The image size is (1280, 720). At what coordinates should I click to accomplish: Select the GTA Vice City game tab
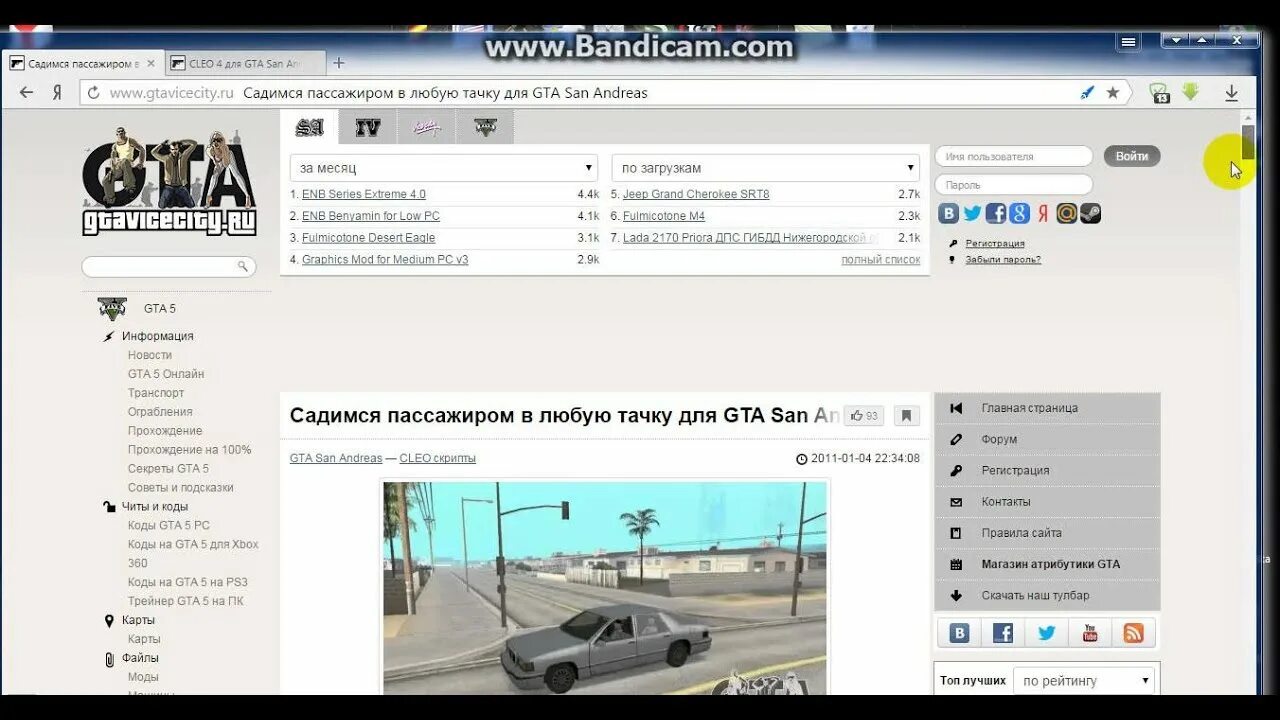[426, 127]
